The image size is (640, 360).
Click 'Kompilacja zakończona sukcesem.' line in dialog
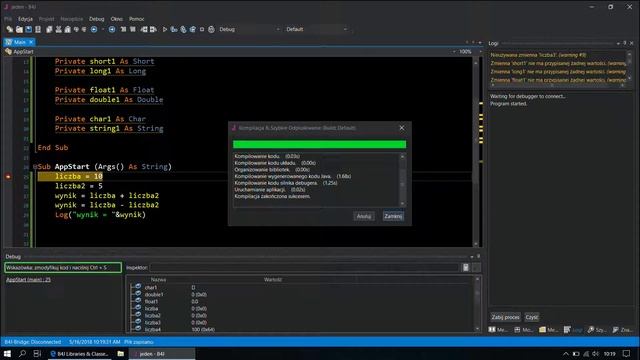coord(272,196)
